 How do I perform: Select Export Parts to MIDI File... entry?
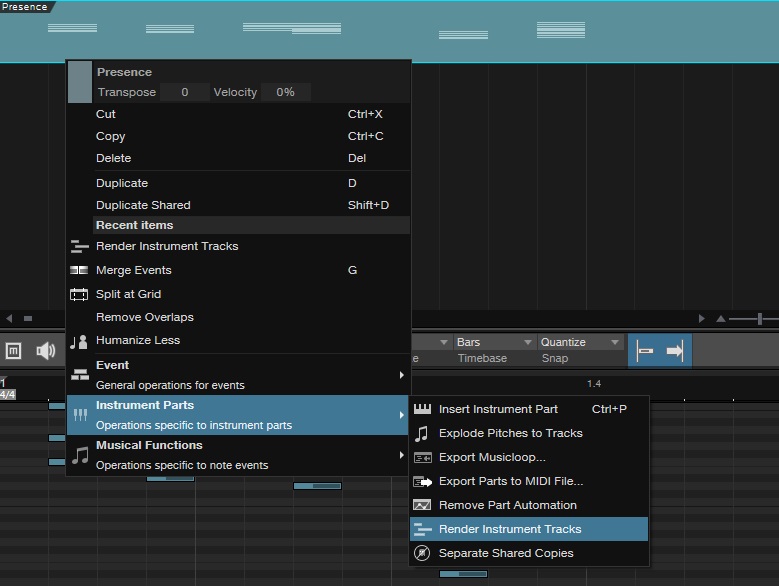click(529, 481)
